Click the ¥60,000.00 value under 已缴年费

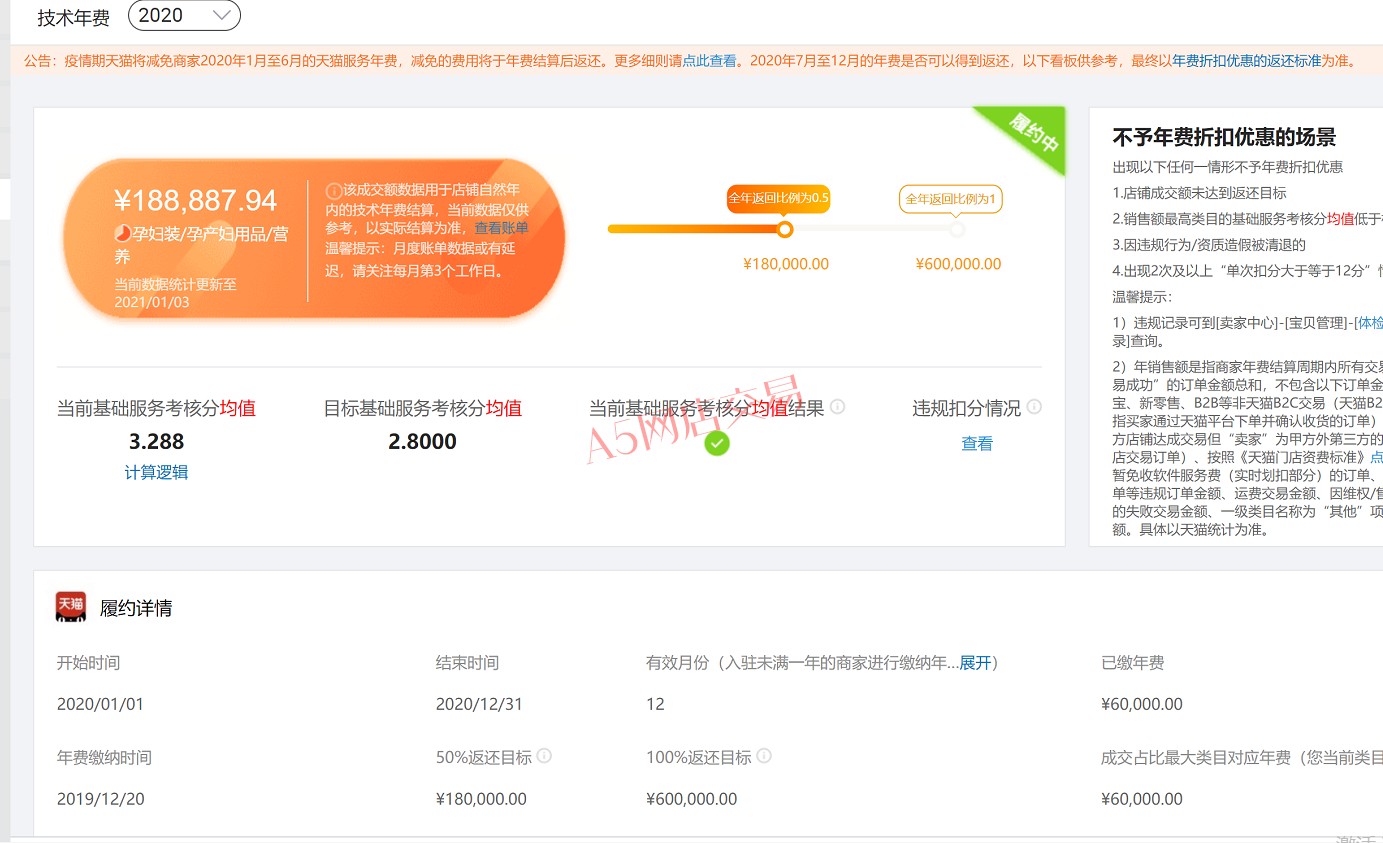coord(1141,704)
